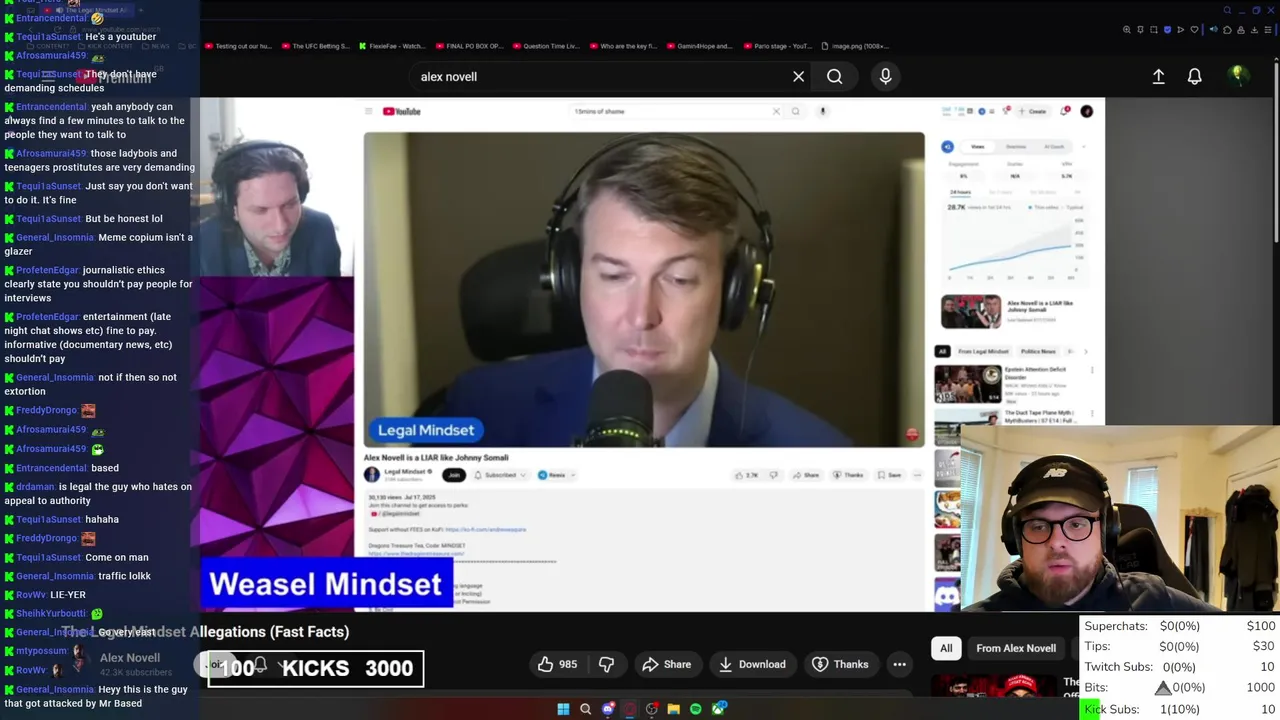Dislike the Legal Mindset video
The image size is (1280, 720).
tap(773, 475)
